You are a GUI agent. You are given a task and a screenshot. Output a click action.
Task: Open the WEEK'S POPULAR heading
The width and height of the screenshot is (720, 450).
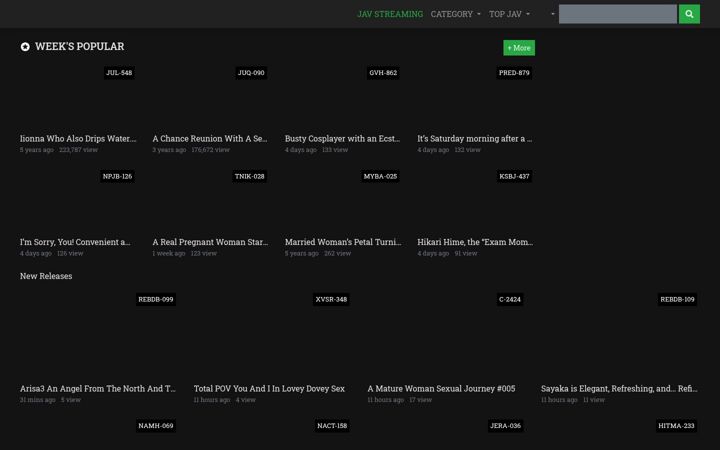[x=79, y=46]
